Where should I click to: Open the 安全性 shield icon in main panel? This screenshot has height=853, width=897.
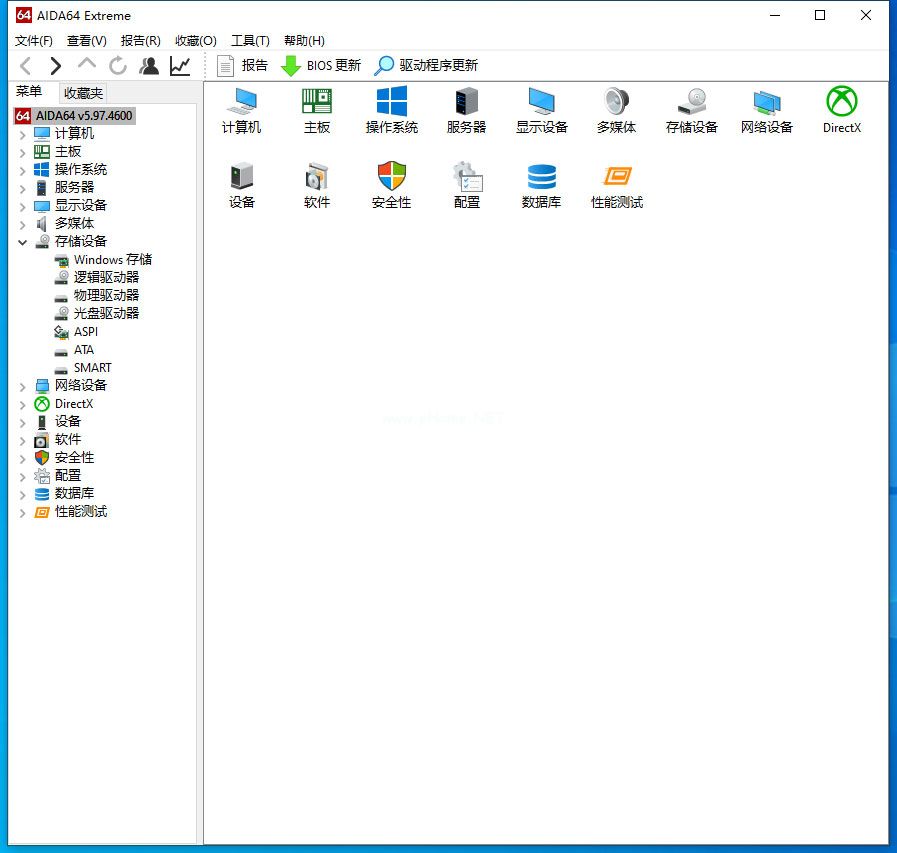click(x=391, y=185)
